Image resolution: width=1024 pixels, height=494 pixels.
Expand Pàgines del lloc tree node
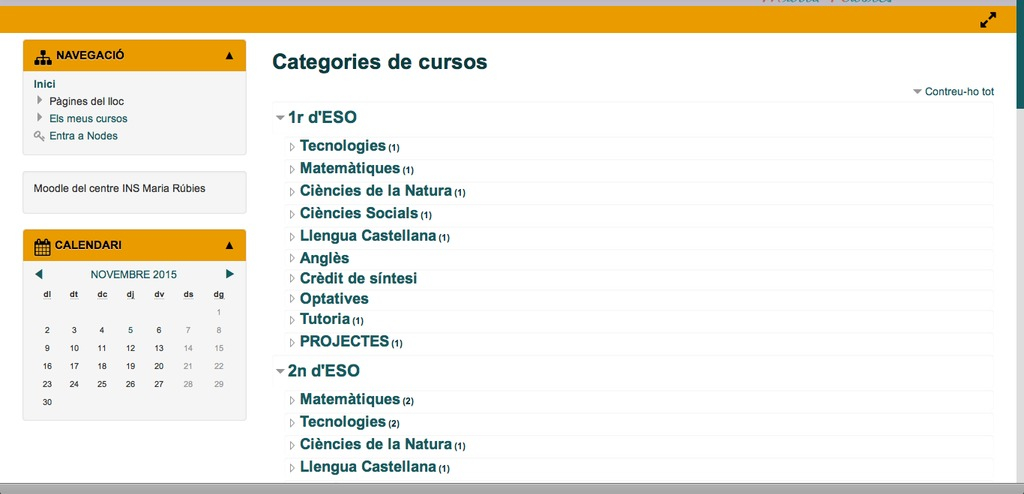[40, 101]
